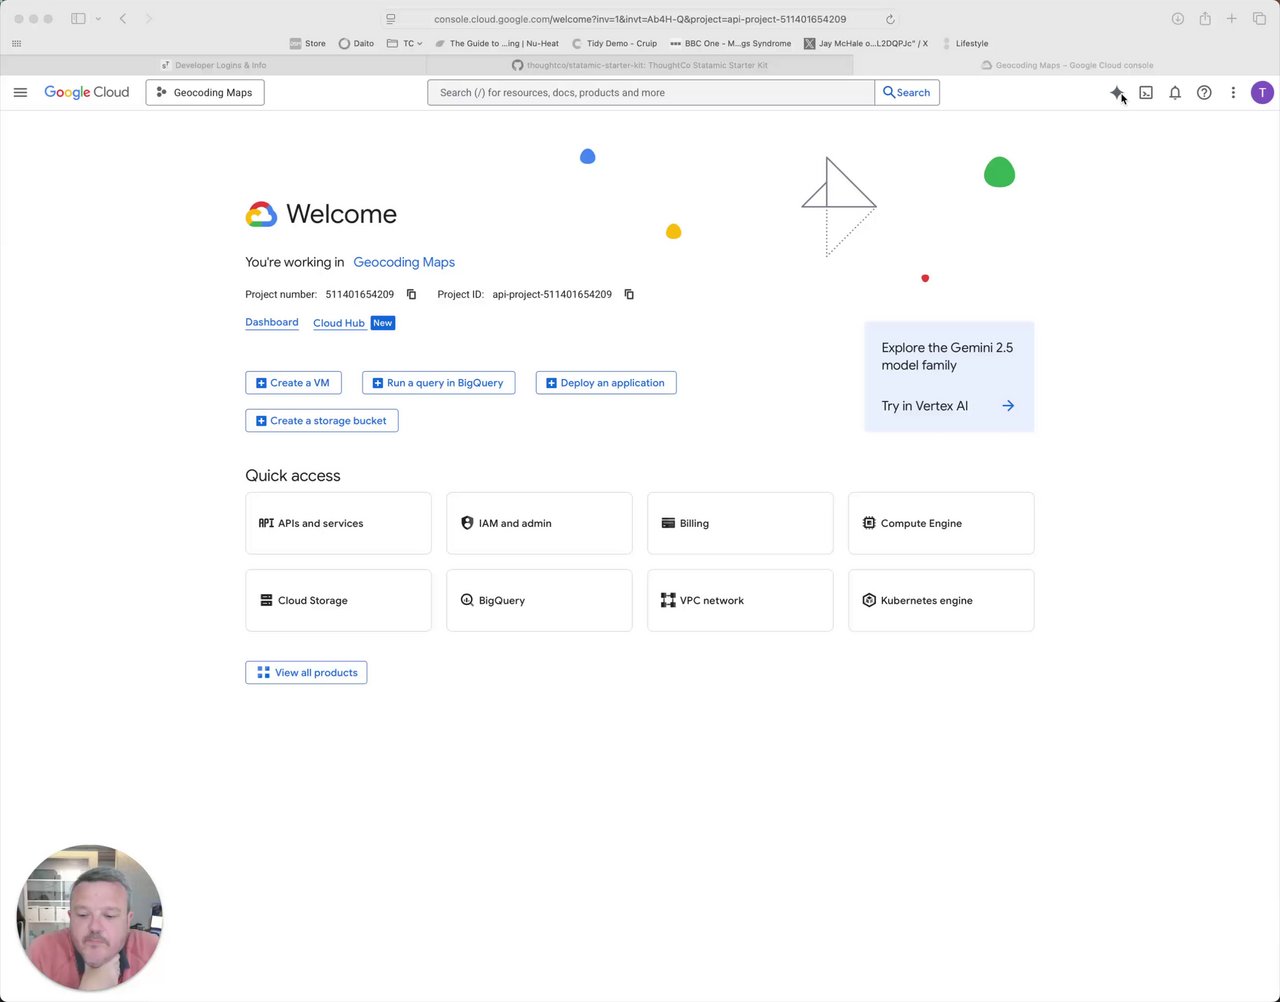
Task: Open the Gemini AI assistant sparkle icon
Action: (x=1117, y=92)
